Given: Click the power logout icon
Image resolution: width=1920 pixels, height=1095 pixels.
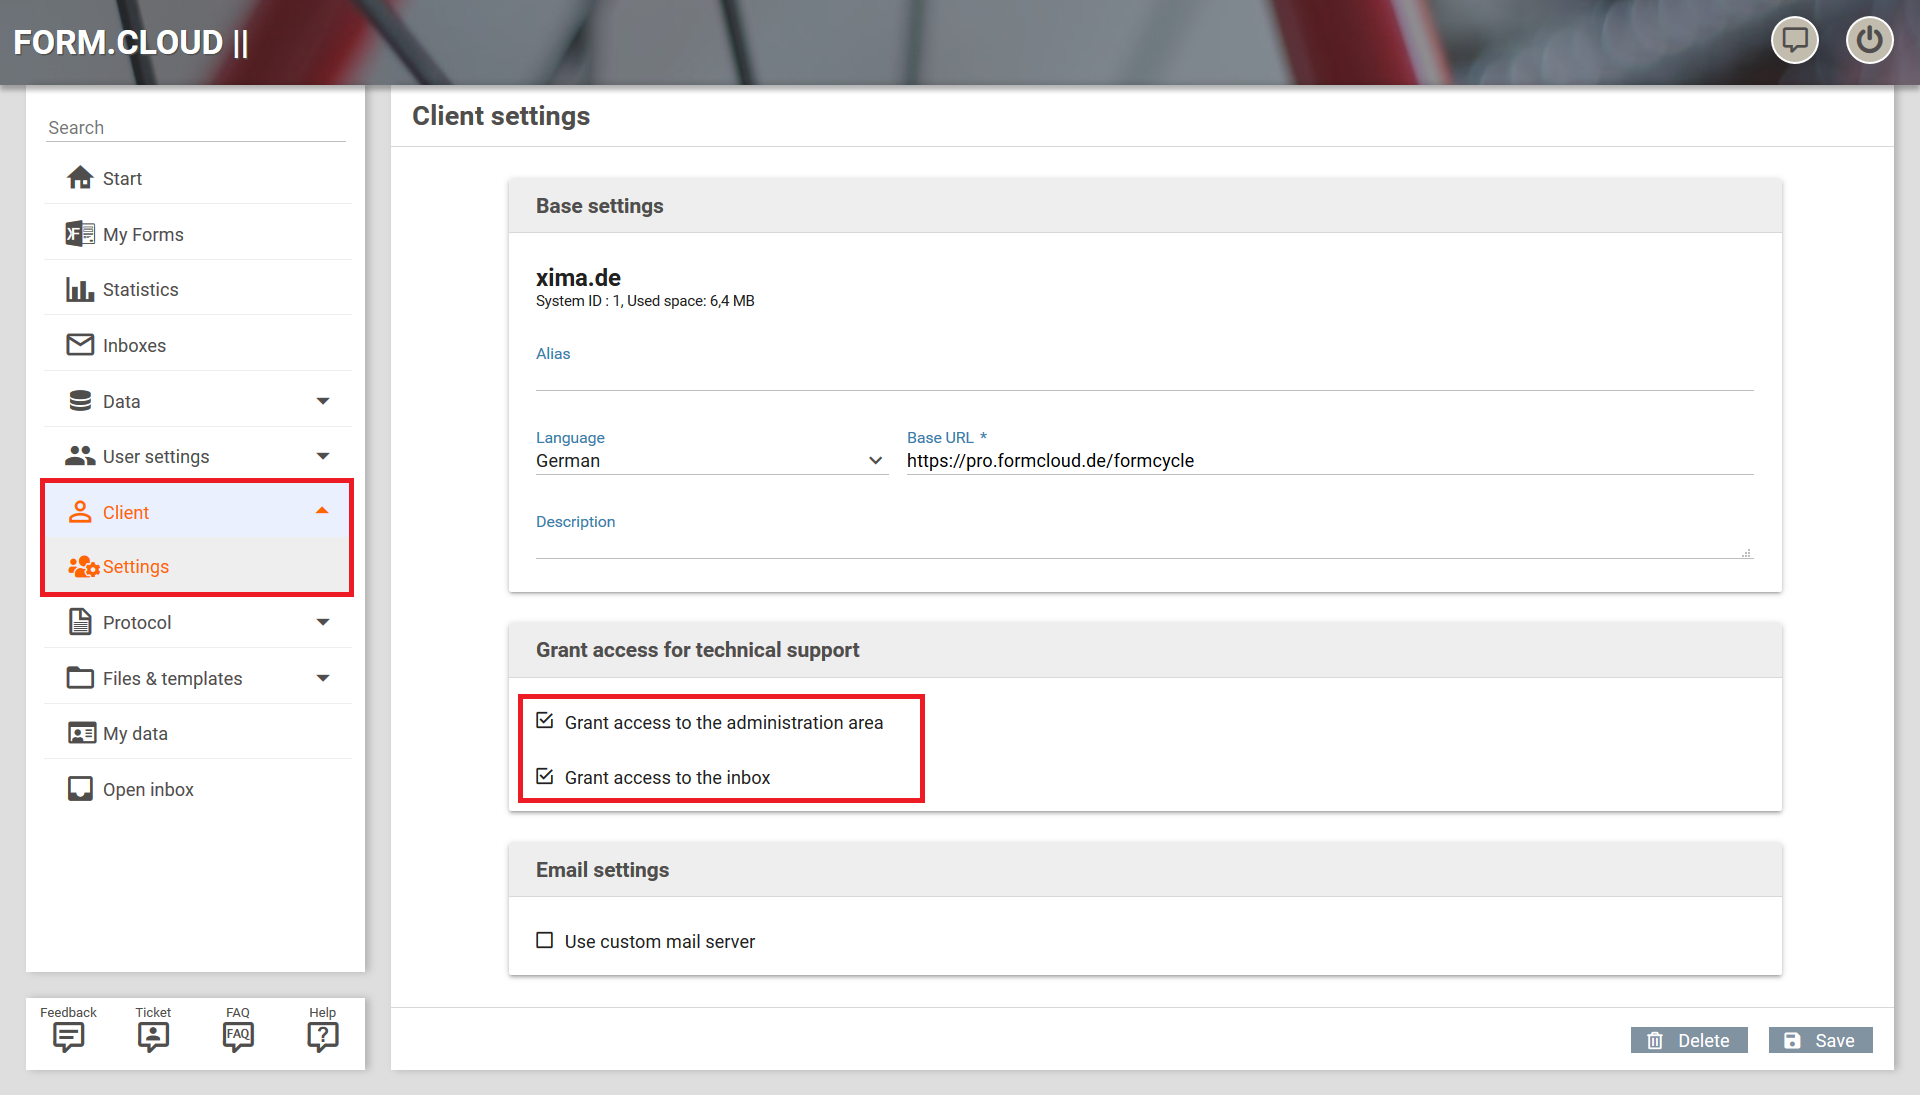Looking at the screenshot, I should (x=1868, y=41).
